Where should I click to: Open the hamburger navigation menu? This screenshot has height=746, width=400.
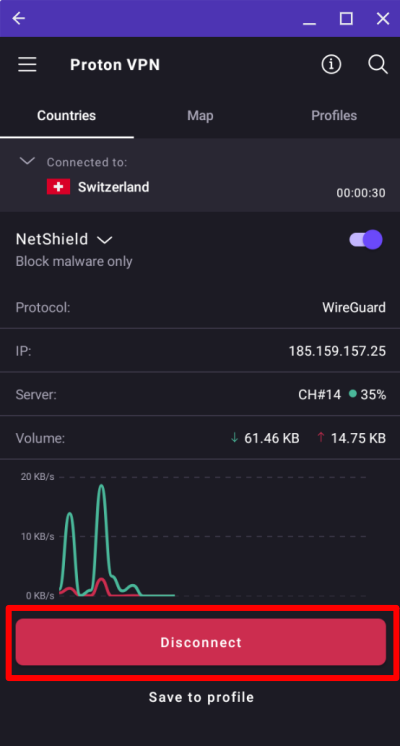pyautogui.click(x=27, y=64)
